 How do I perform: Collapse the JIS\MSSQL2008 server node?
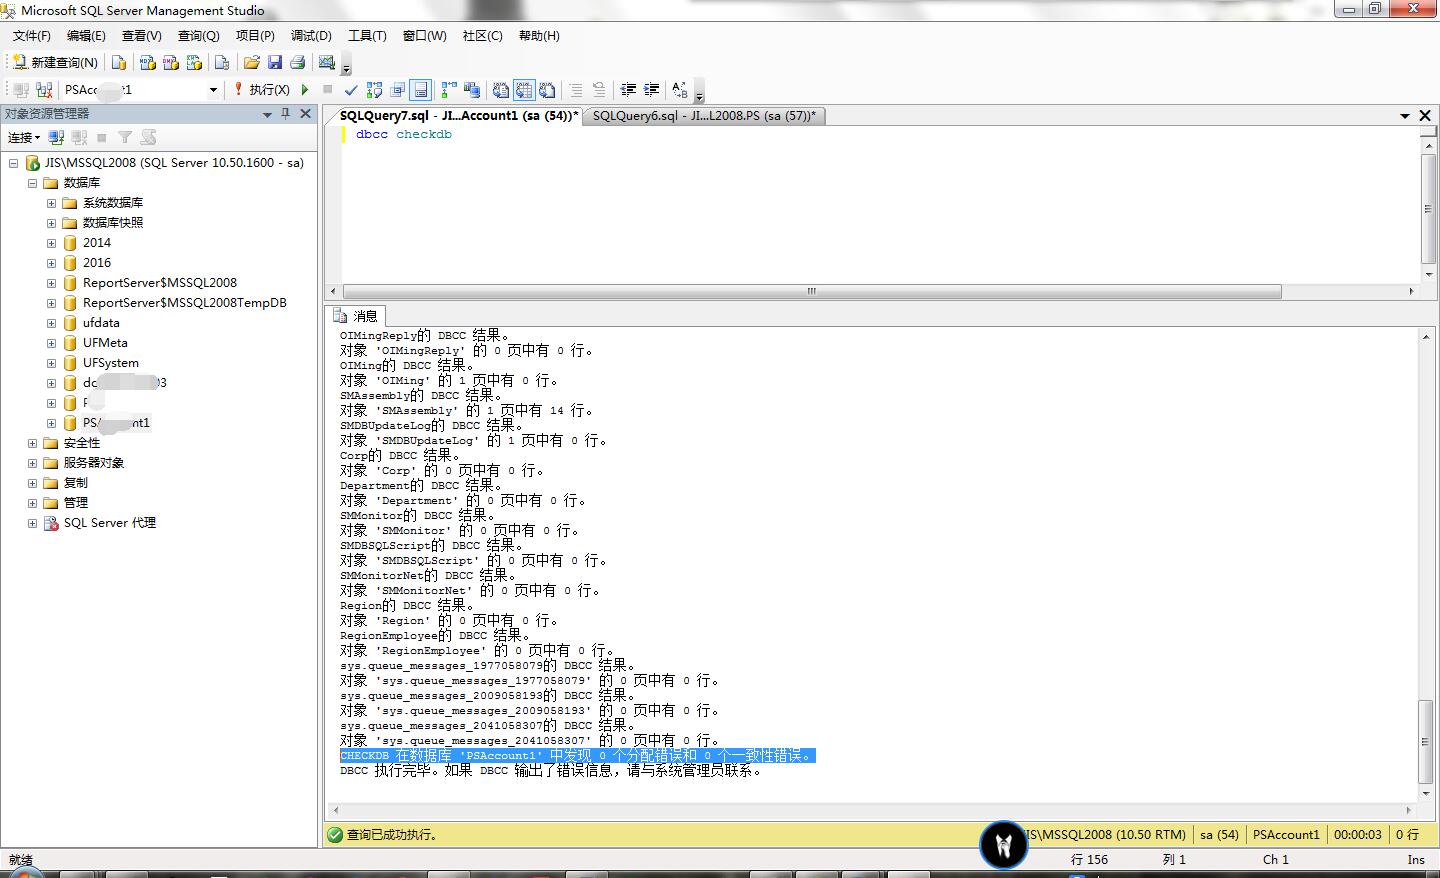14,163
